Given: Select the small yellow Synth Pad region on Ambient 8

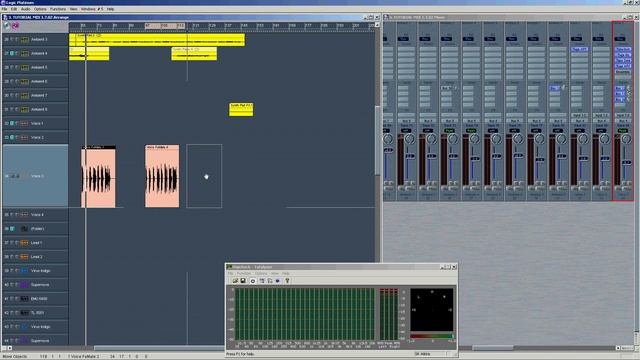Looking at the screenshot, I should 241,109.
